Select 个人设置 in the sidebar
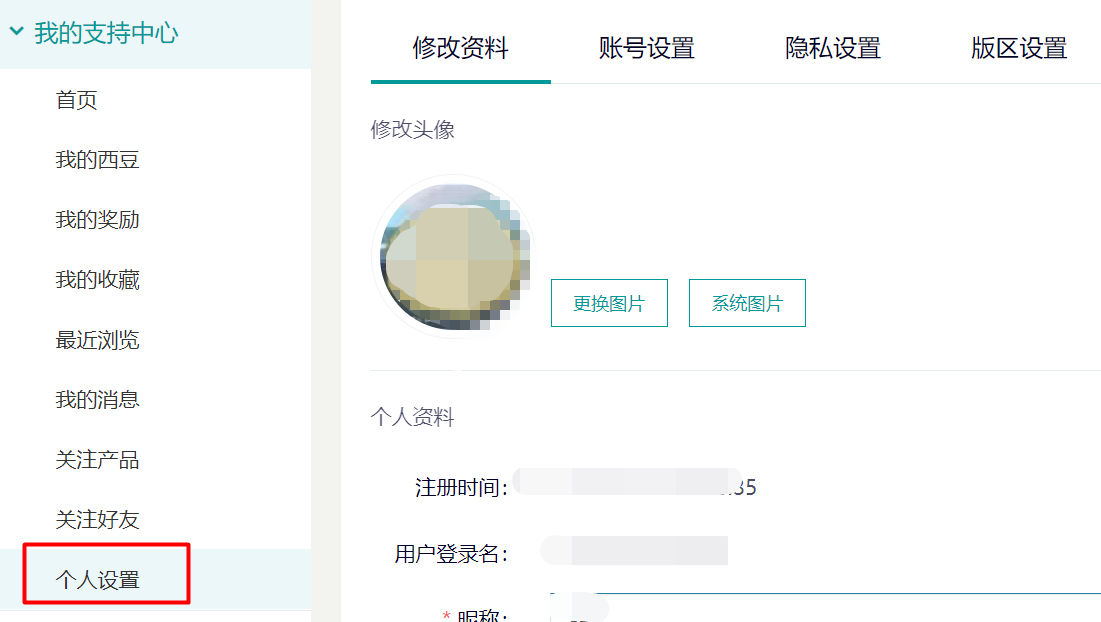The image size is (1101, 622). pos(97,579)
